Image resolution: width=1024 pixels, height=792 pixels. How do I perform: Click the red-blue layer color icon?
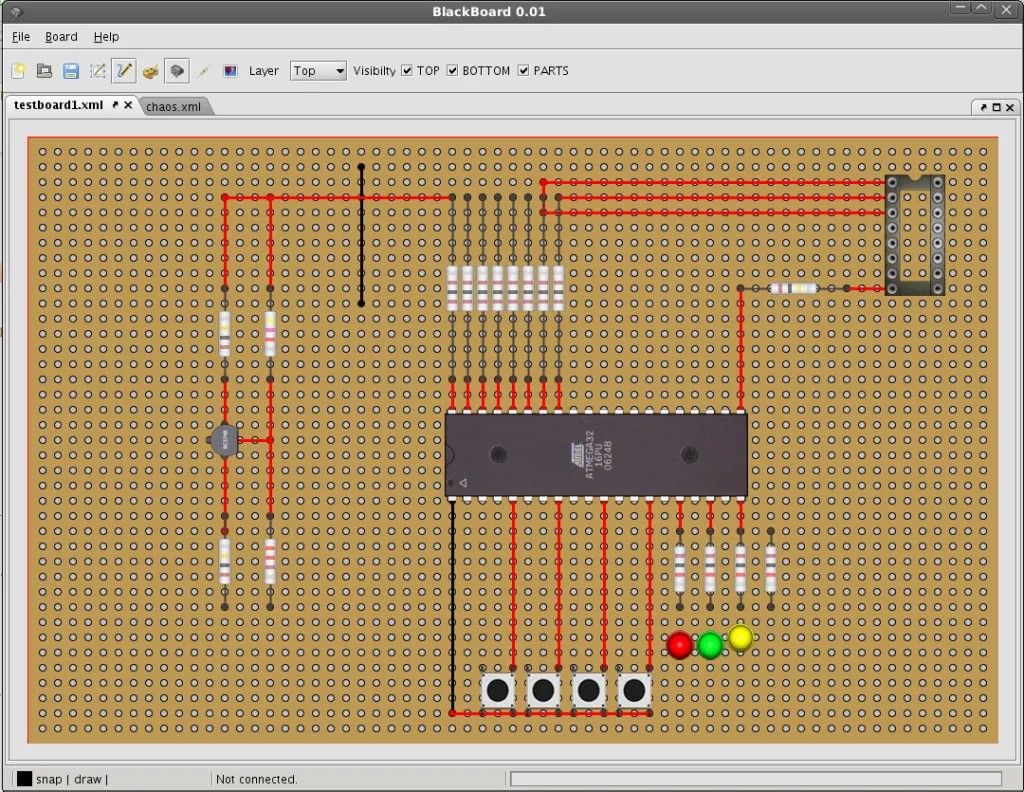tap(228, 71)
